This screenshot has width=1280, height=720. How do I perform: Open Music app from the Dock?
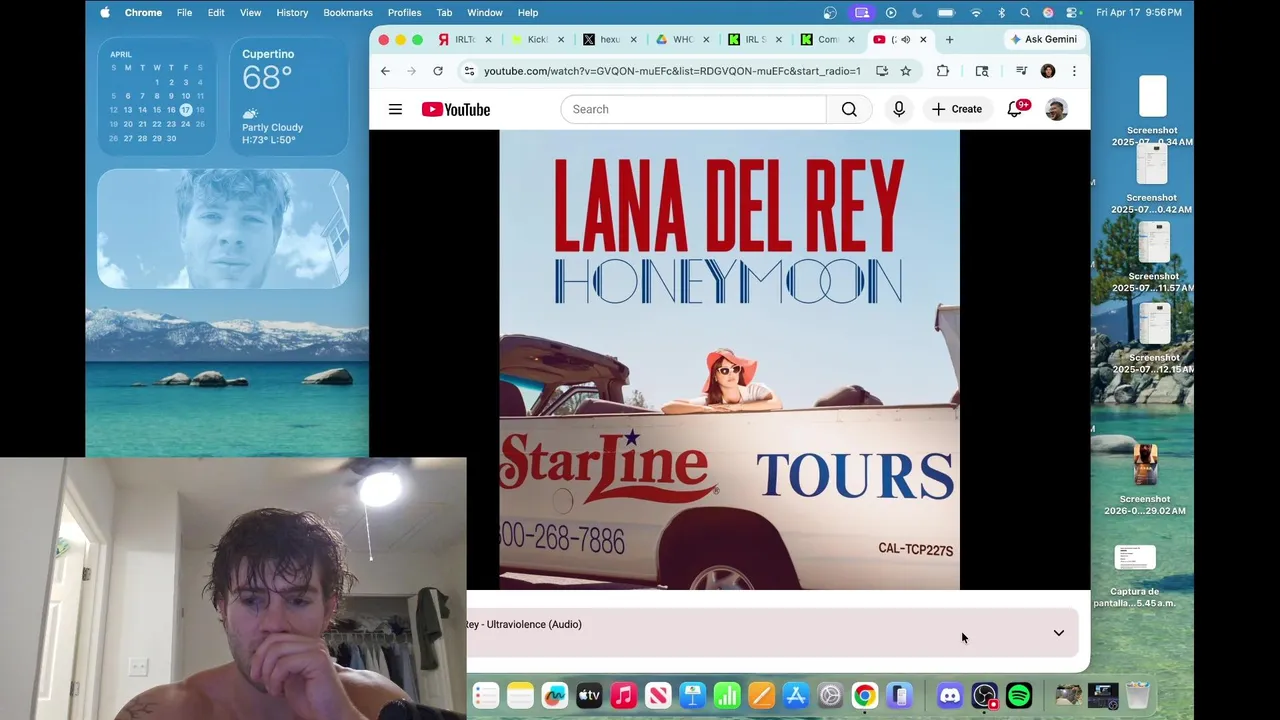623,695
